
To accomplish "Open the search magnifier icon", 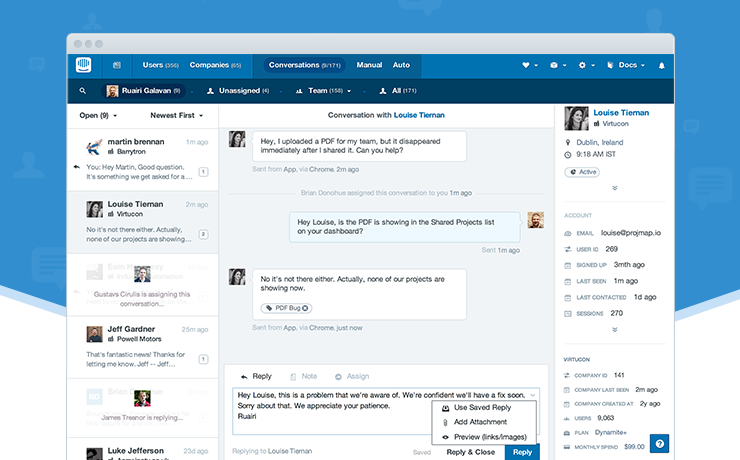I will [83, 91].
